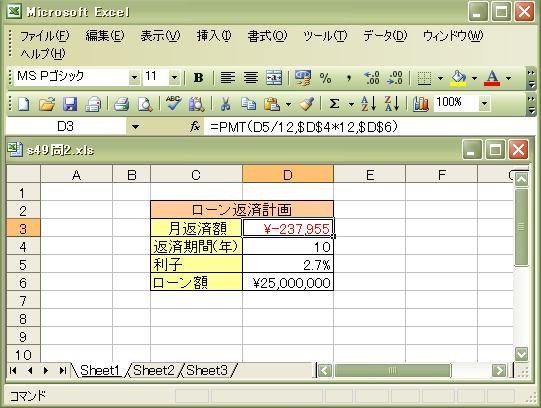Toggle left alignment button
541x408 pixels.
click(x=228, y=78)
